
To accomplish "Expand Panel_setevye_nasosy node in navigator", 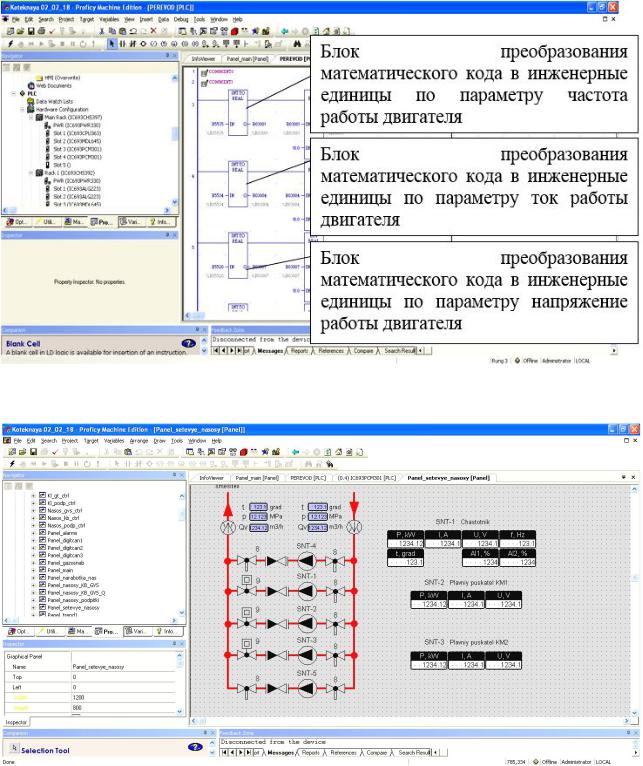I will tap(33, 608).
